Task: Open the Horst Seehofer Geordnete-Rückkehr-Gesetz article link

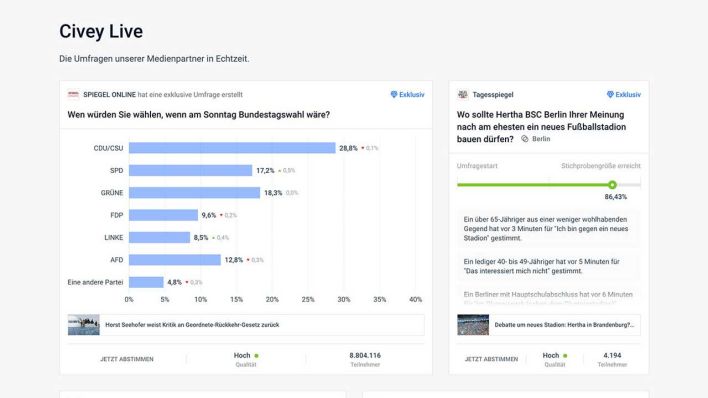Action: tap(192, 325)
